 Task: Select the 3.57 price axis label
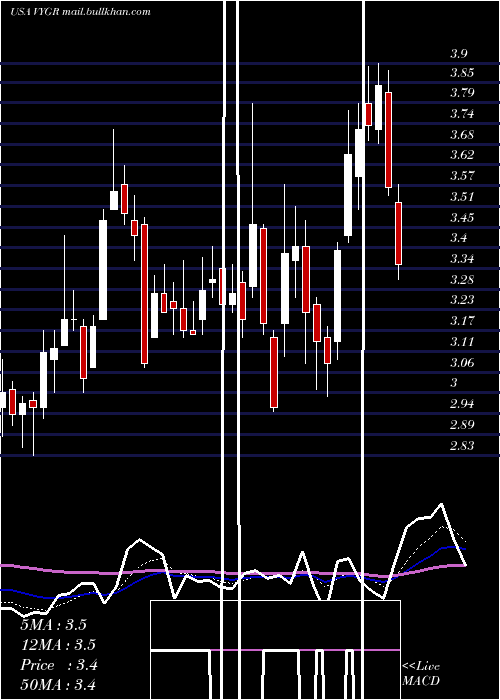(x=462, y=175)
